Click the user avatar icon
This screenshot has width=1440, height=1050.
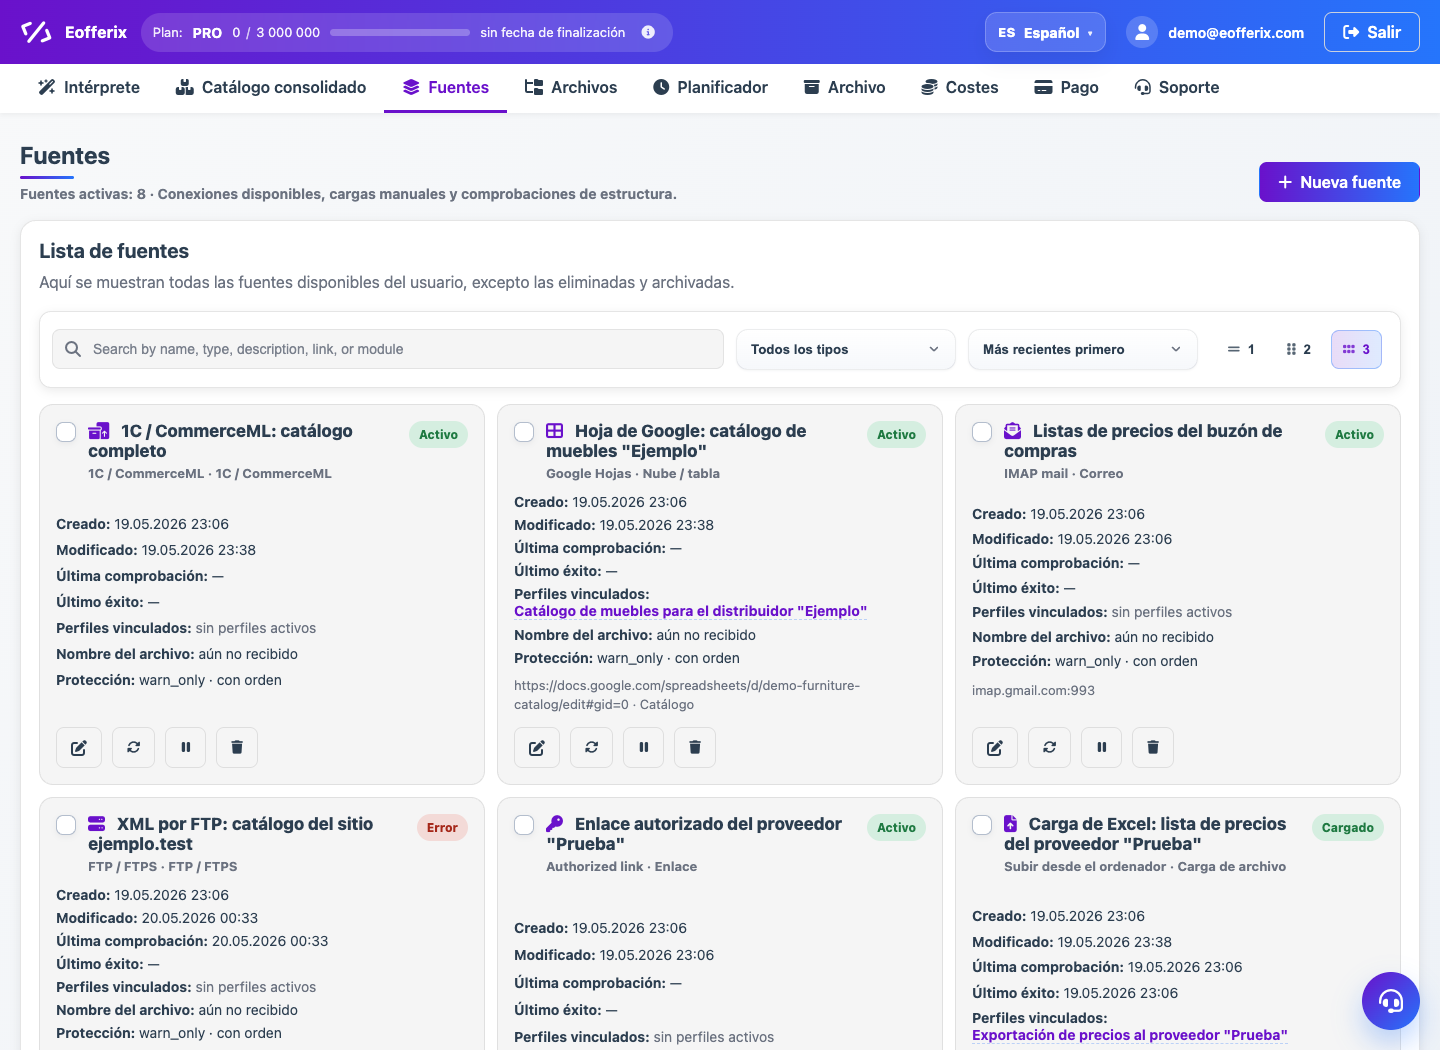pos(1142,32)
